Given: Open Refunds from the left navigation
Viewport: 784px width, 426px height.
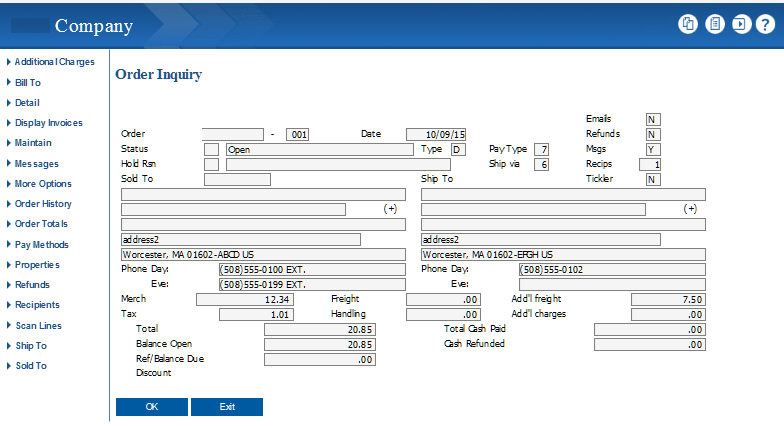Looking at the screenshot, I should click(x=32, y=285).
